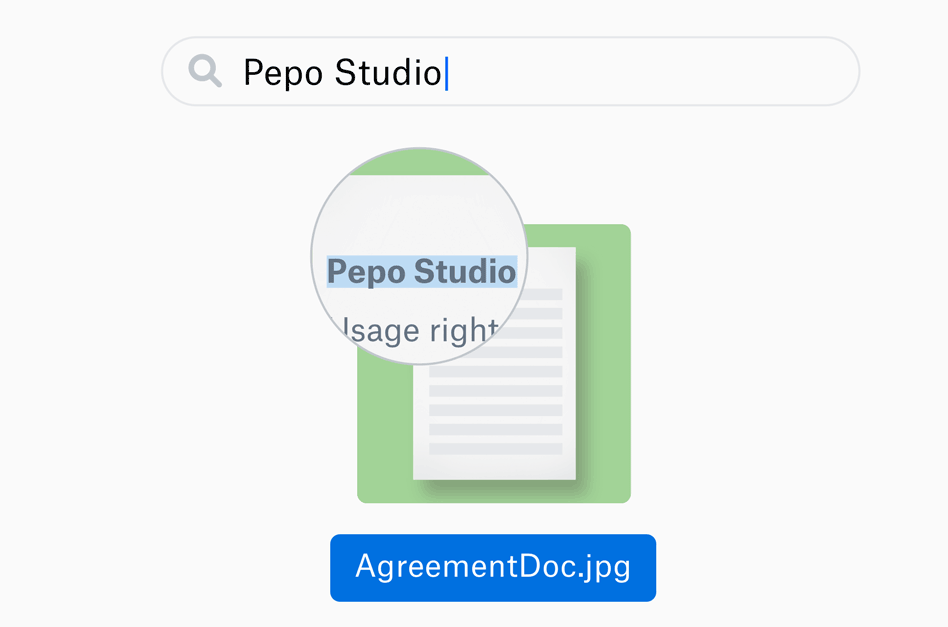Open the AgreementDoc.jpg file label
948x627 pixels.
point(493,568)
